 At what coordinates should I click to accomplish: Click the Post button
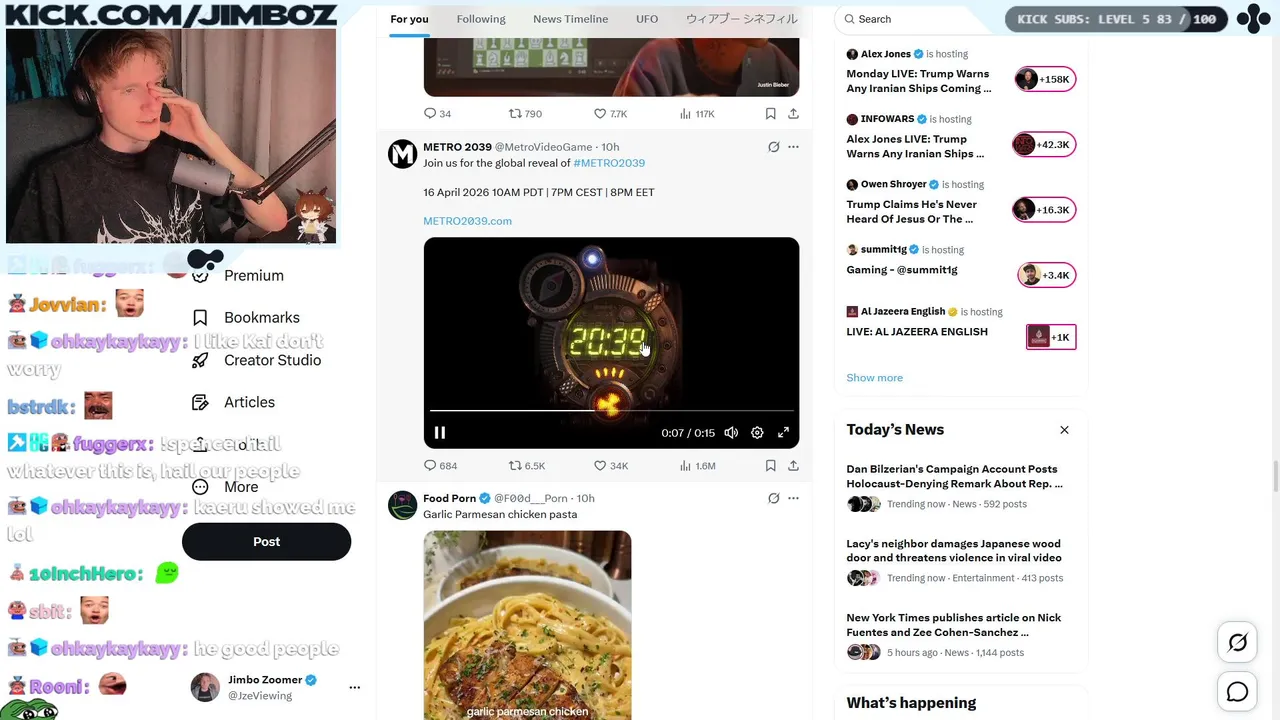266,542
